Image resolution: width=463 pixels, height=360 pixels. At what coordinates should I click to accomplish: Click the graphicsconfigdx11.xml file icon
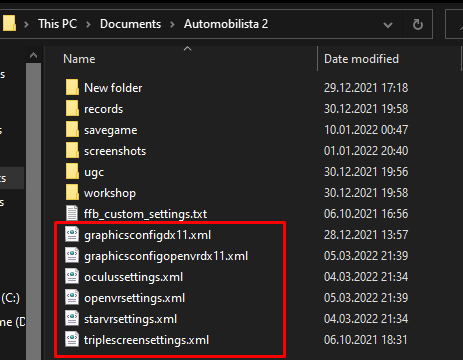(72, 235)
